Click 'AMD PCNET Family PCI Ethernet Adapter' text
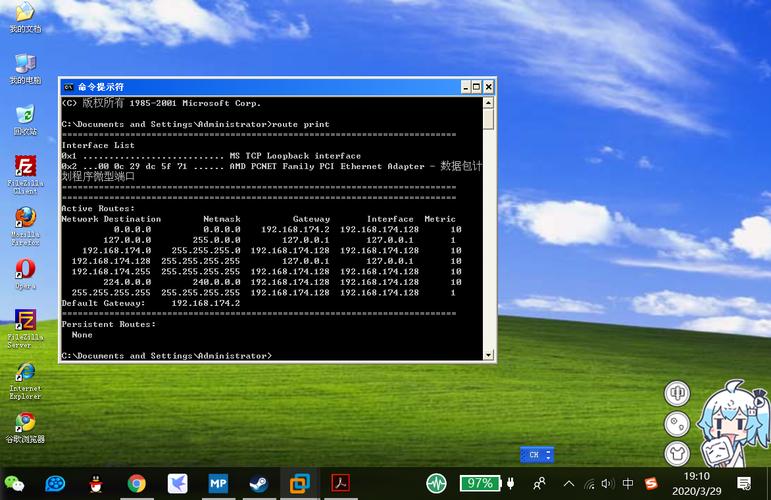 [x=326, y=166]
